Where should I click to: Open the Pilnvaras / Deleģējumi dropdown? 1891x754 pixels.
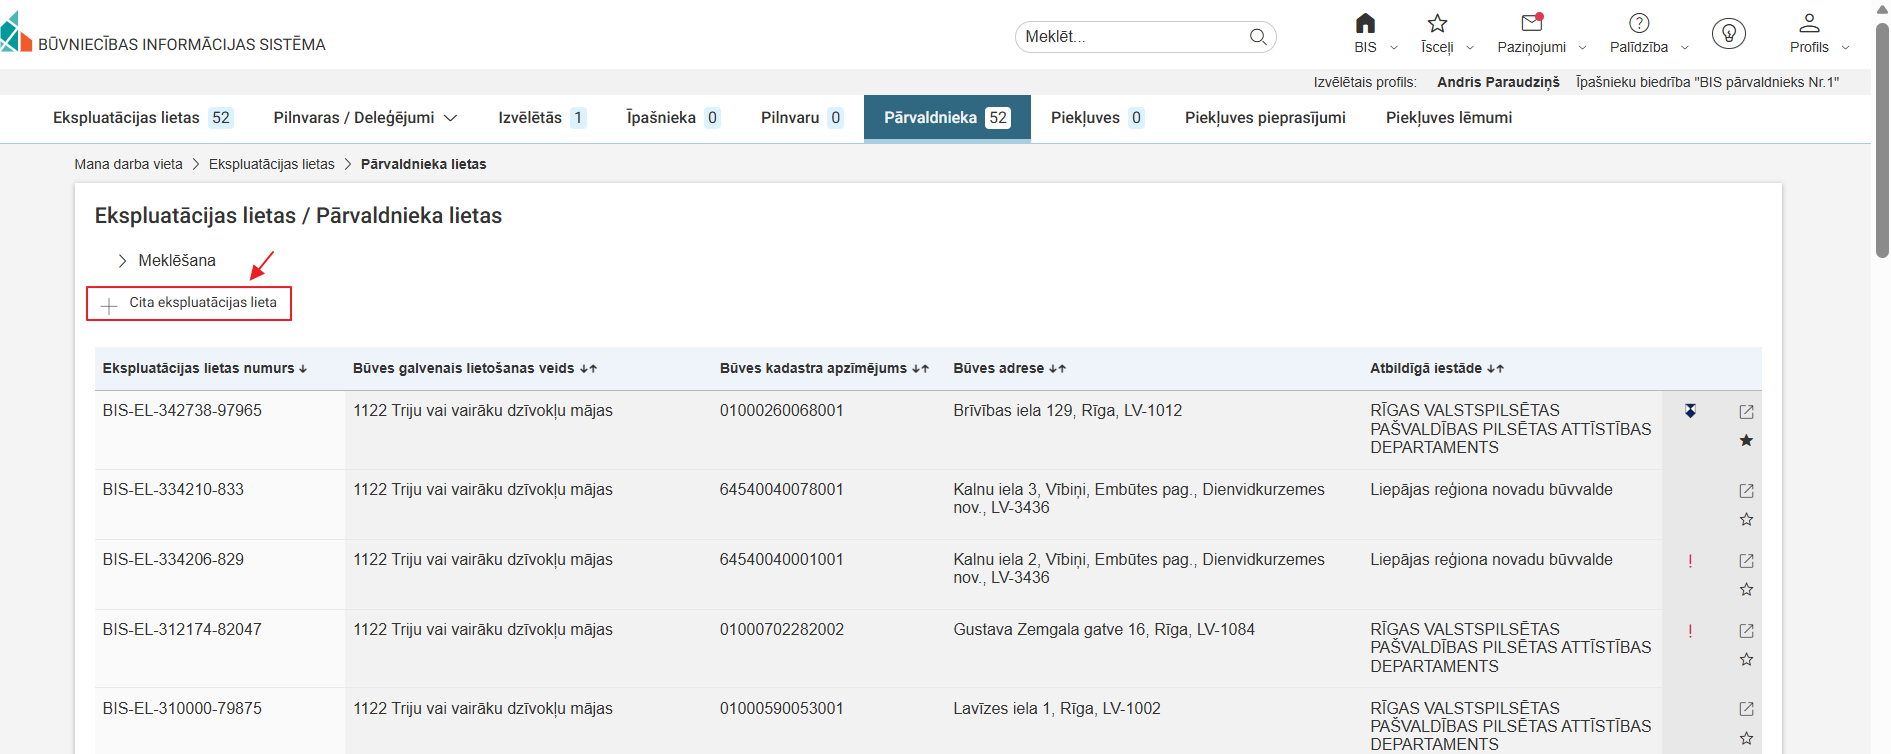(x=365, y=118)
